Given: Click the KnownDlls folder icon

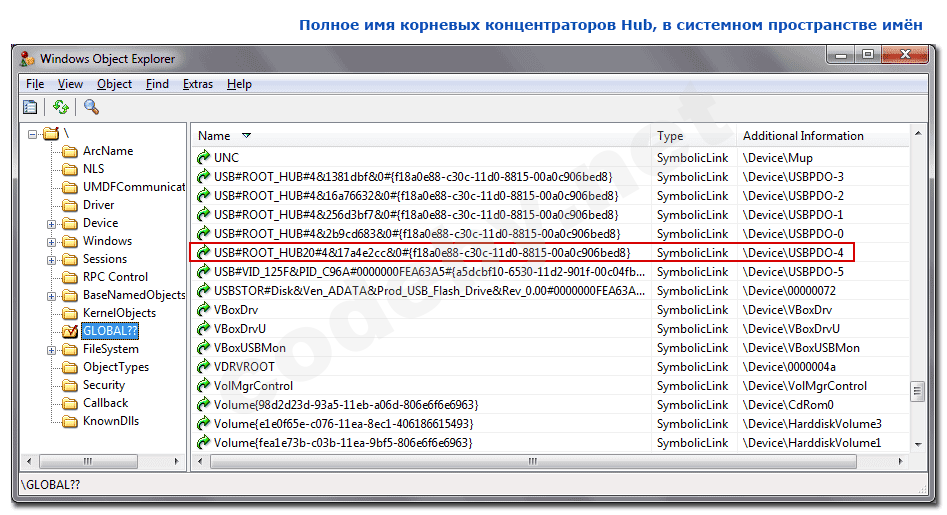Looking at the screenshot, I should (71, 421).
